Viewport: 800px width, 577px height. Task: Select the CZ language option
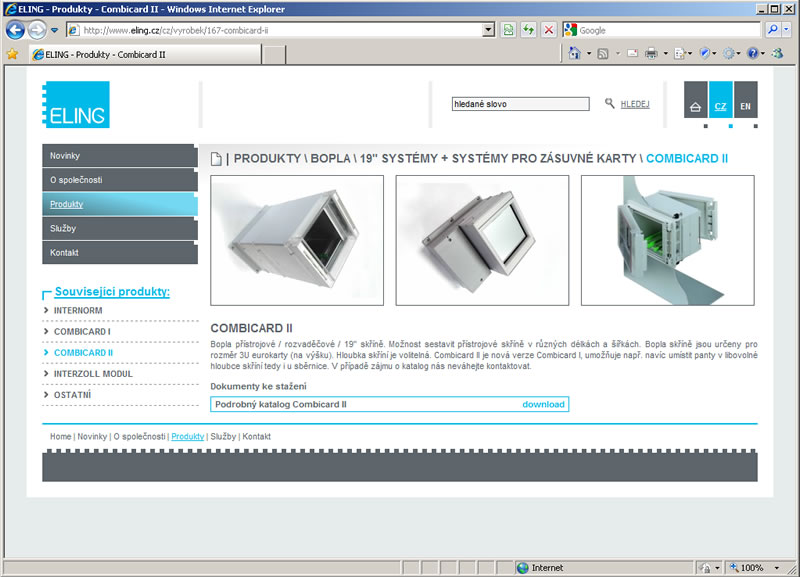[720, 106]
